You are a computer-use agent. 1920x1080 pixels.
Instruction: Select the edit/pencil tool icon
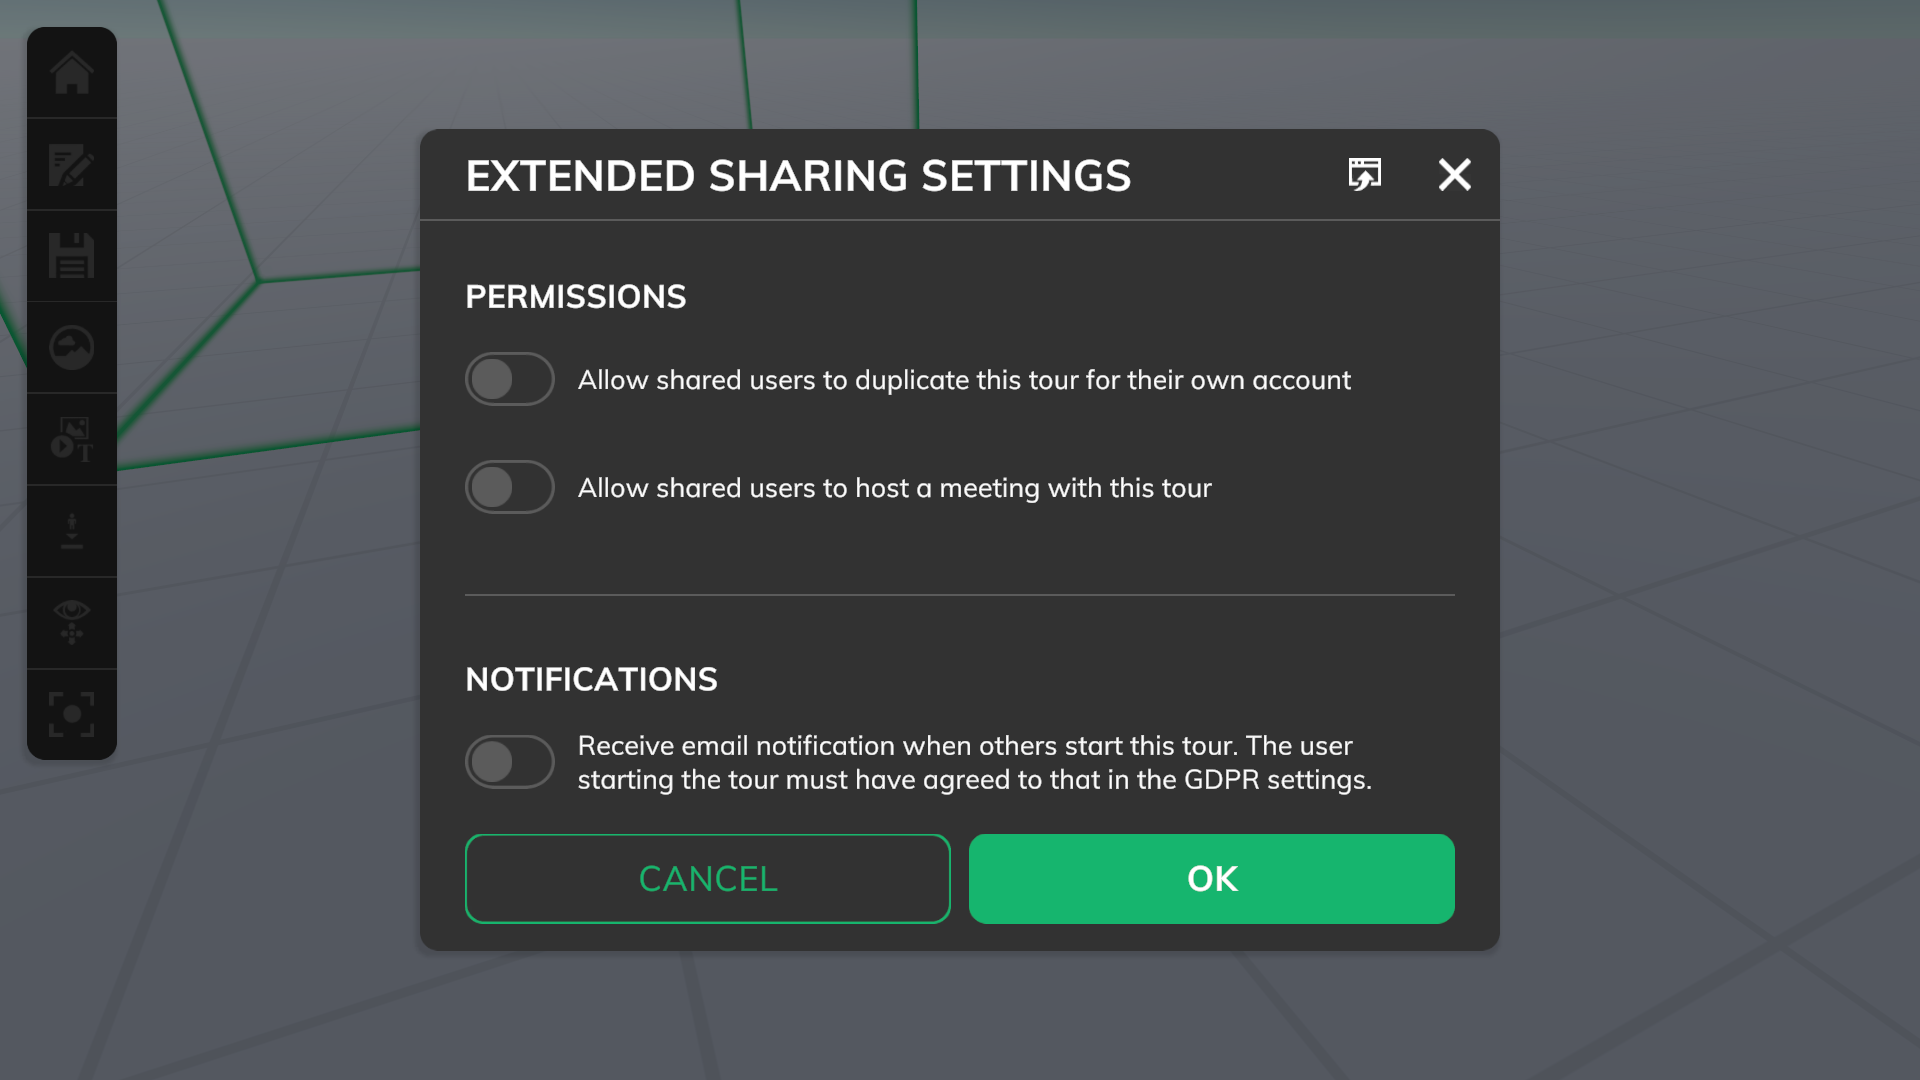tap(71, 165)
